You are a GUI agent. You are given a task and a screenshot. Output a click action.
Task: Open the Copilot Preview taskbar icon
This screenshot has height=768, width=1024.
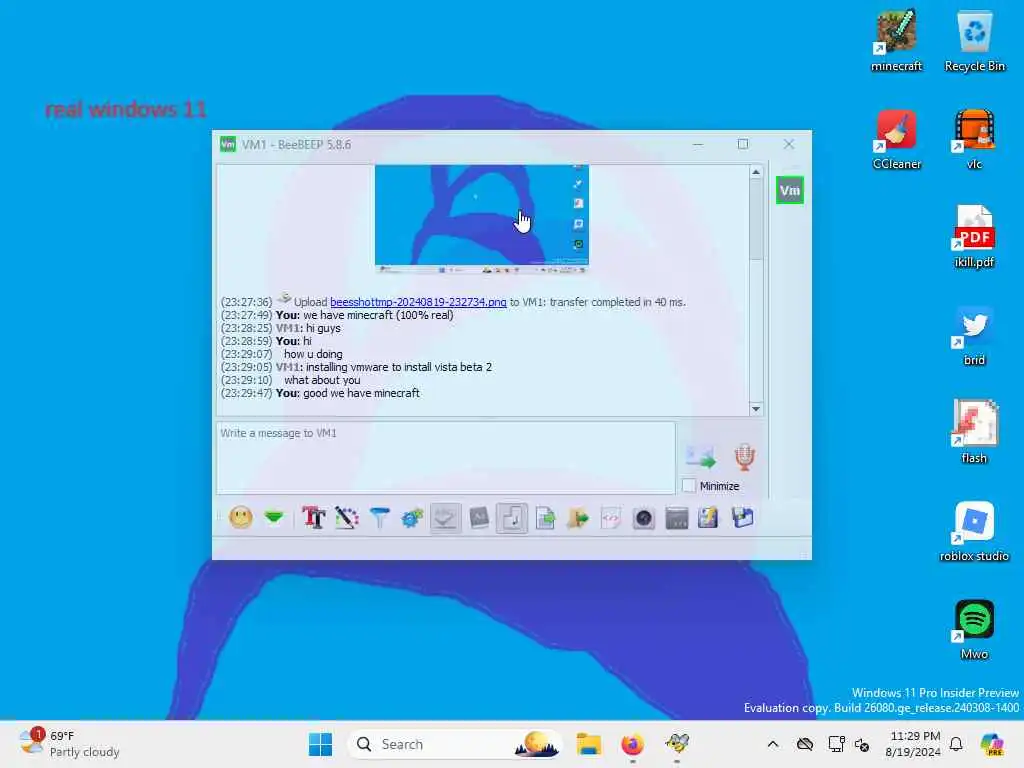tap(992, 744)
